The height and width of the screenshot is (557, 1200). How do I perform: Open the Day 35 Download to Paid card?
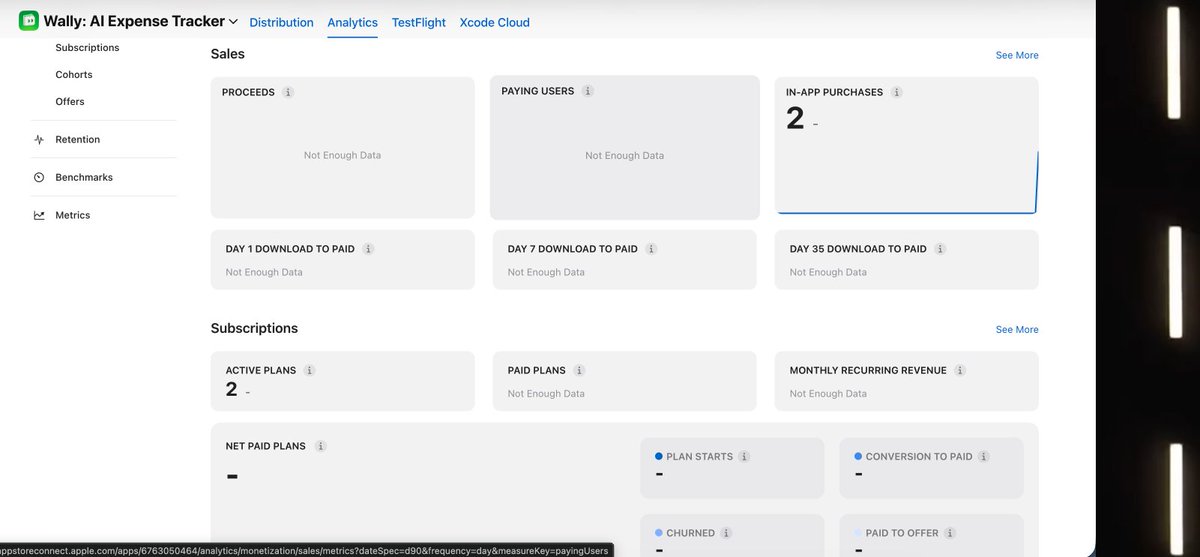point(907,260)
